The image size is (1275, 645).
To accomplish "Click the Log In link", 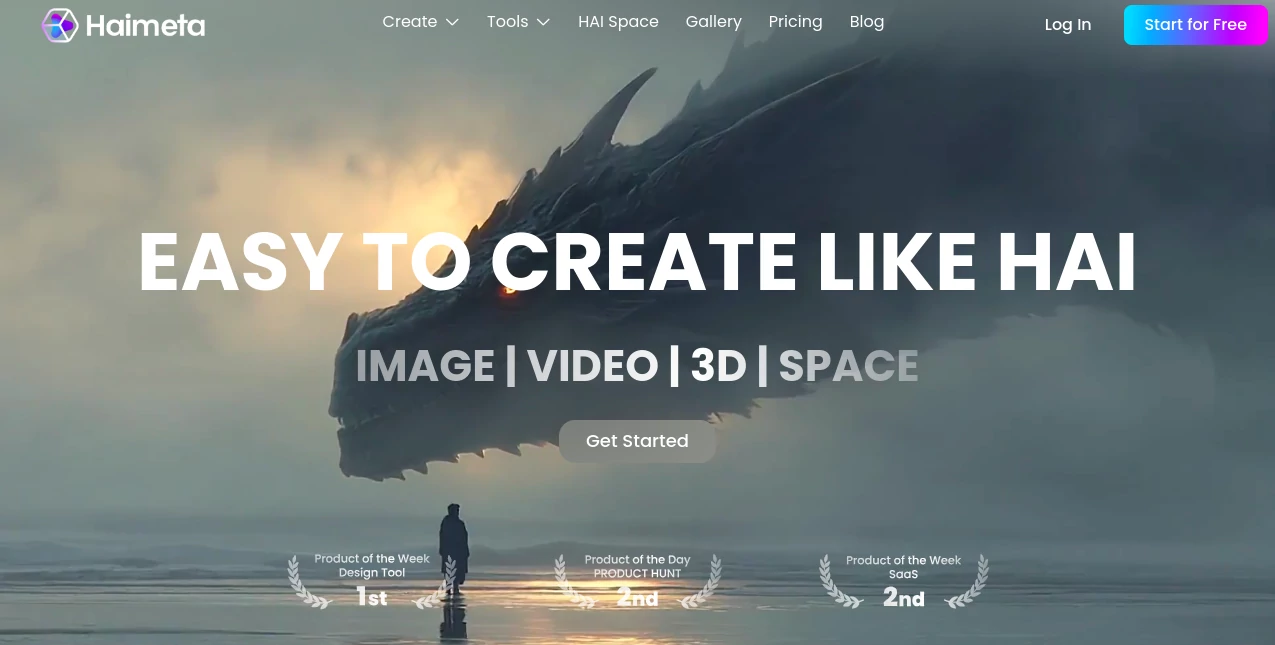I will click(x=1067, y=24).
